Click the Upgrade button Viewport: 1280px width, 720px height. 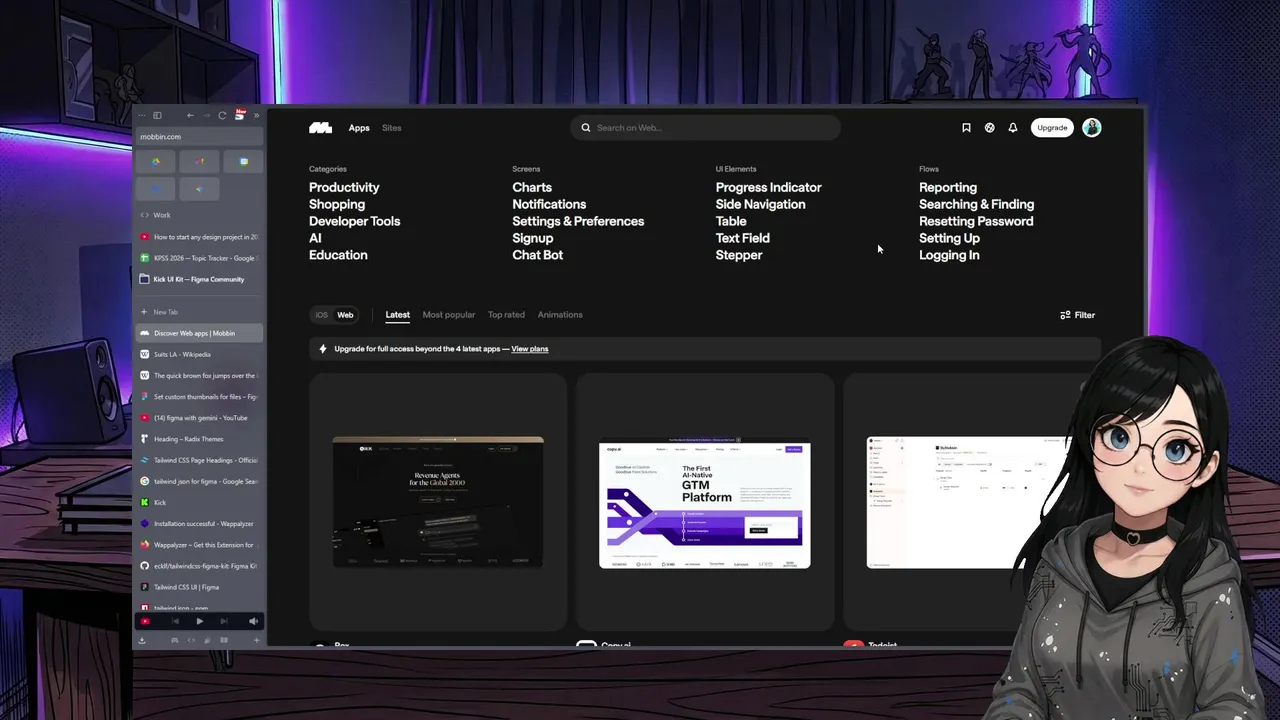[x=1052, y=128]
